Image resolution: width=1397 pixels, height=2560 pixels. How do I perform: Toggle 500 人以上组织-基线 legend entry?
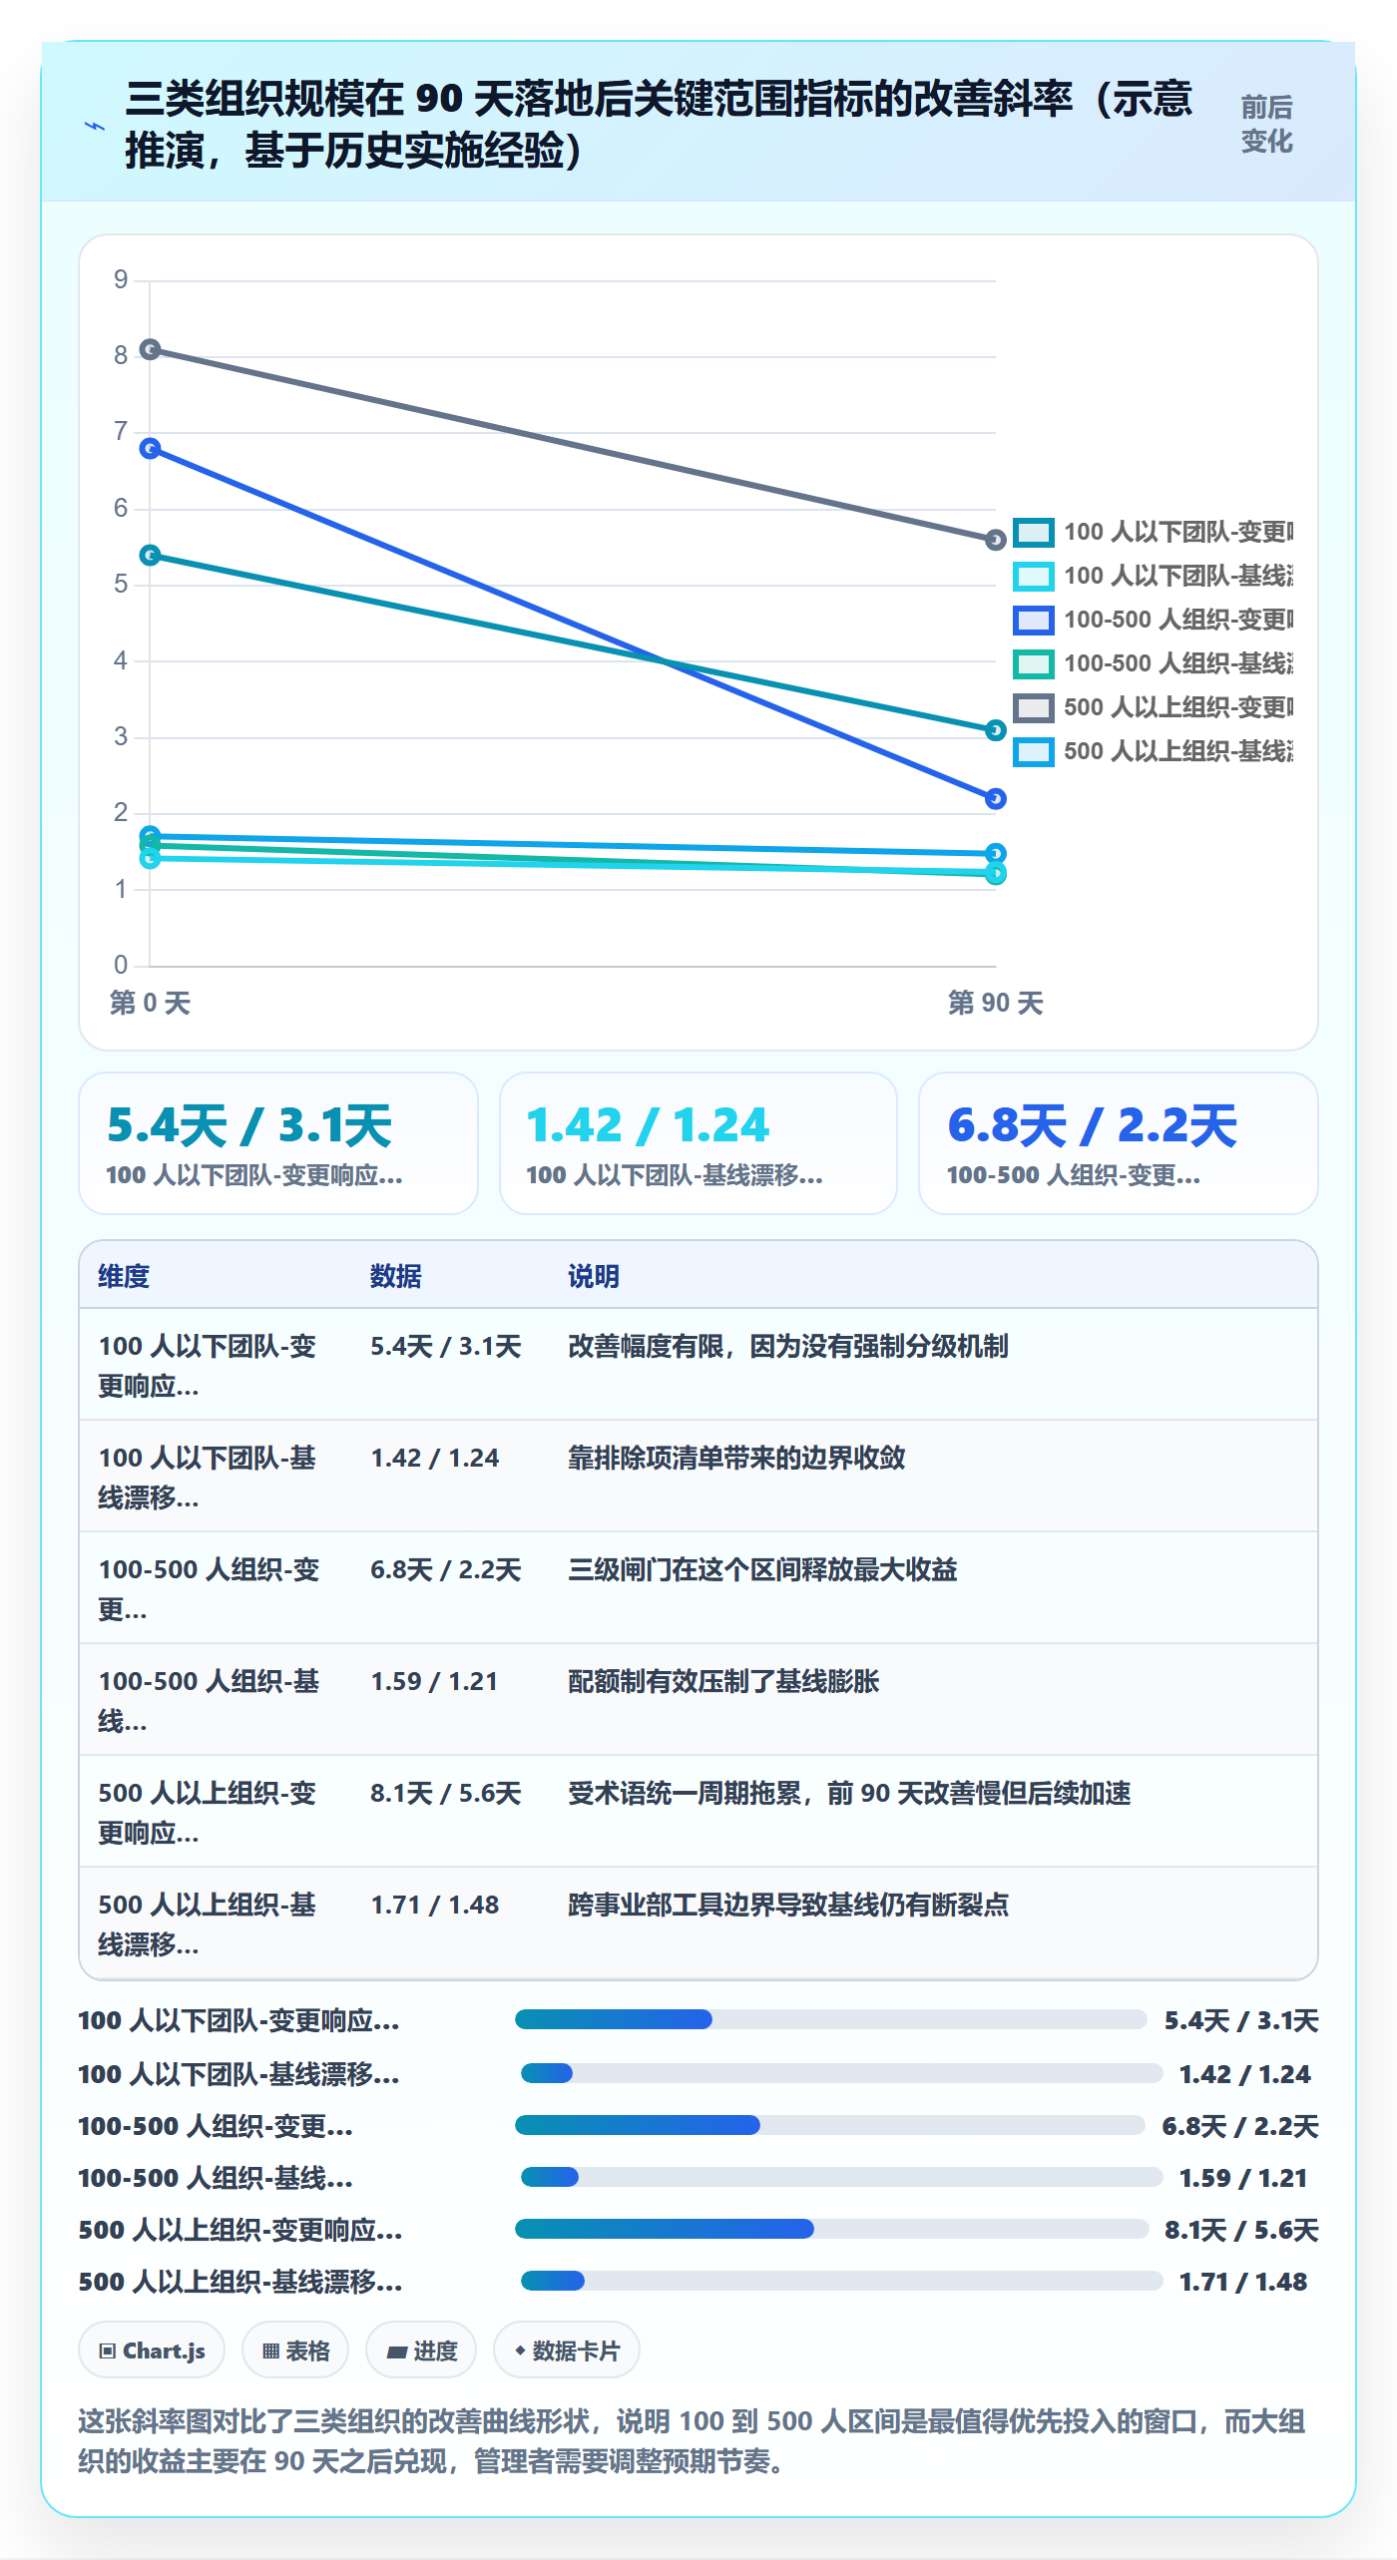[x=1153, y=752]
